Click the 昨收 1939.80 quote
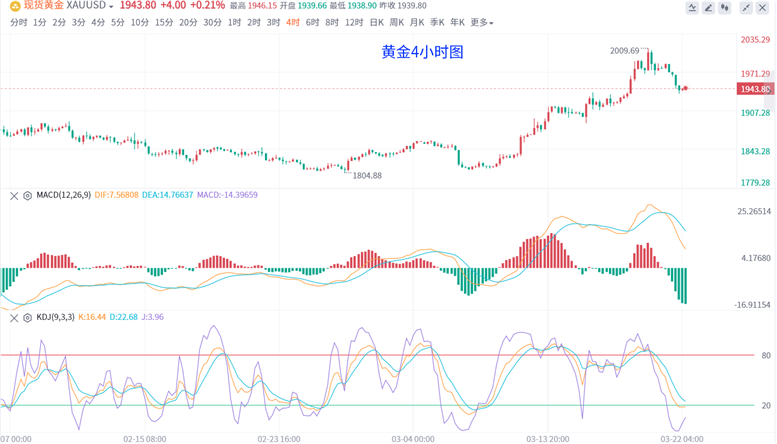Viewport: 777px width, 444px height. (x=403, y=6)
